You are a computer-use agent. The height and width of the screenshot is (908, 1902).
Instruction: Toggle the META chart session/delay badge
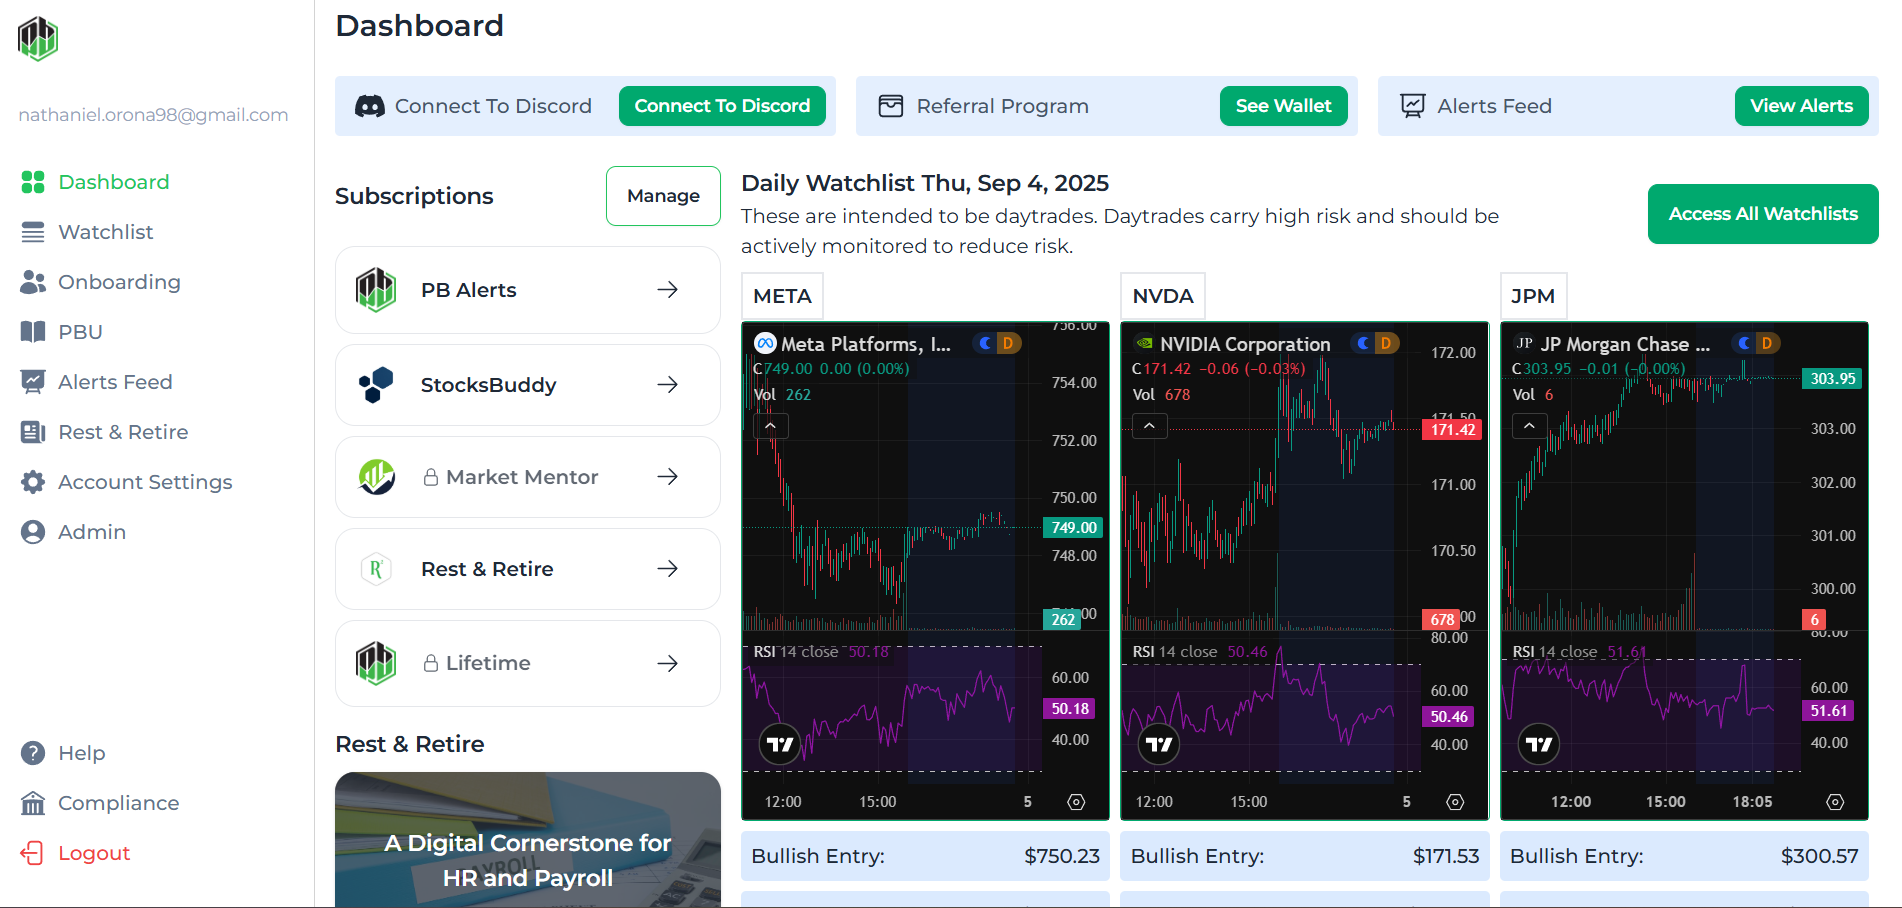(997, 343)
